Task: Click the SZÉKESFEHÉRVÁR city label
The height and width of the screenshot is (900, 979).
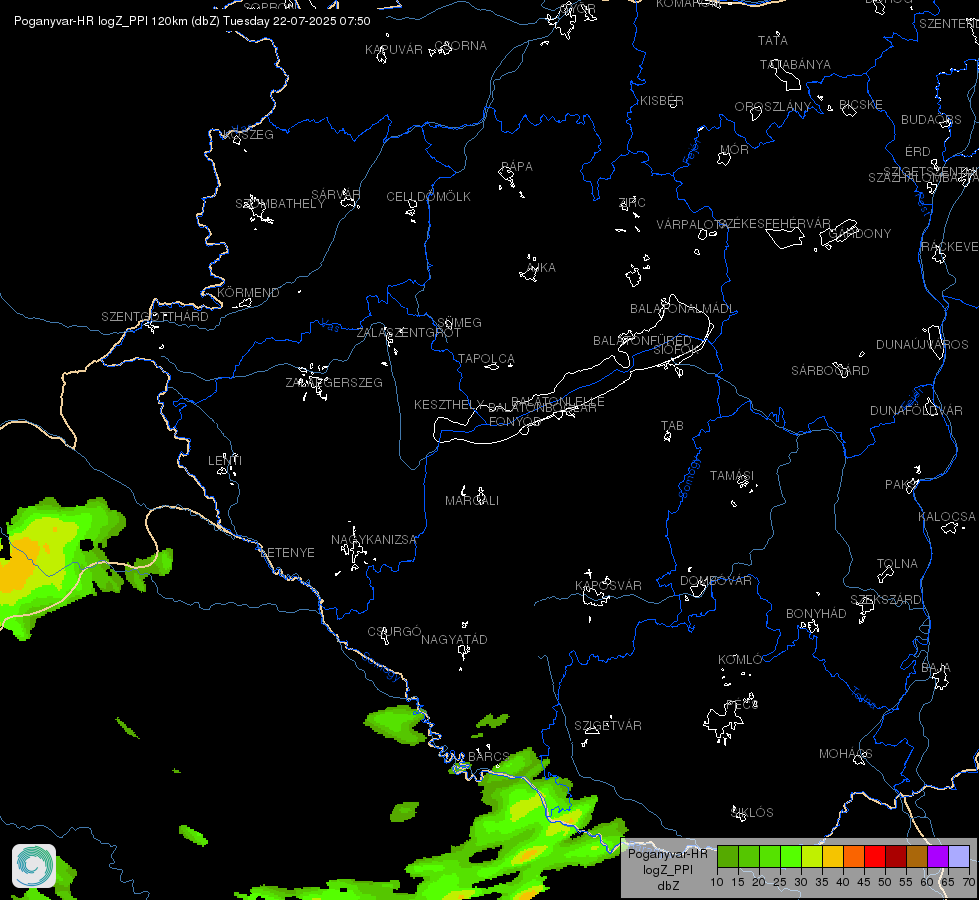Action: pyautogui.click(x=774, y=224)
